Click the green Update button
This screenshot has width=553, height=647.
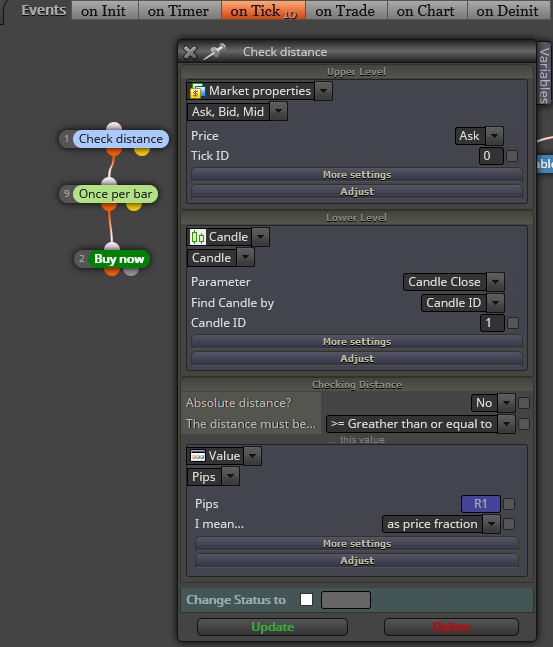tap(272, 627)
